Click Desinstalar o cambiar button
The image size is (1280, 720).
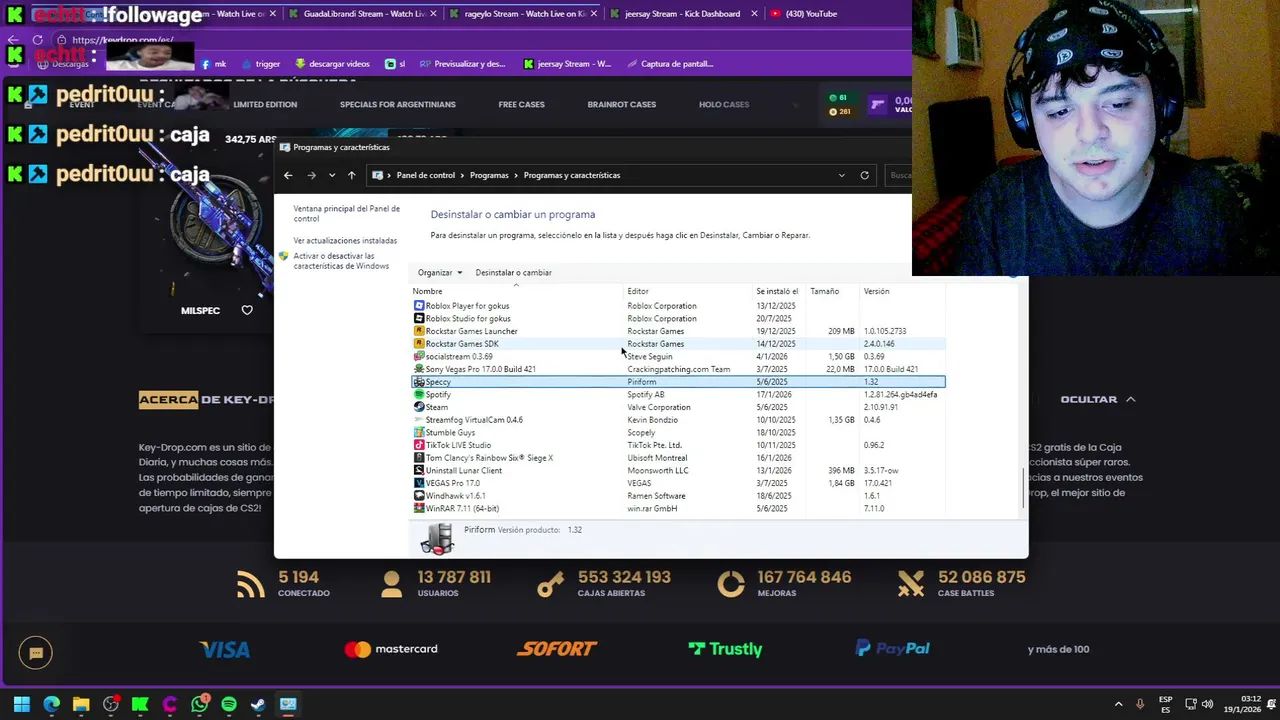513,272
